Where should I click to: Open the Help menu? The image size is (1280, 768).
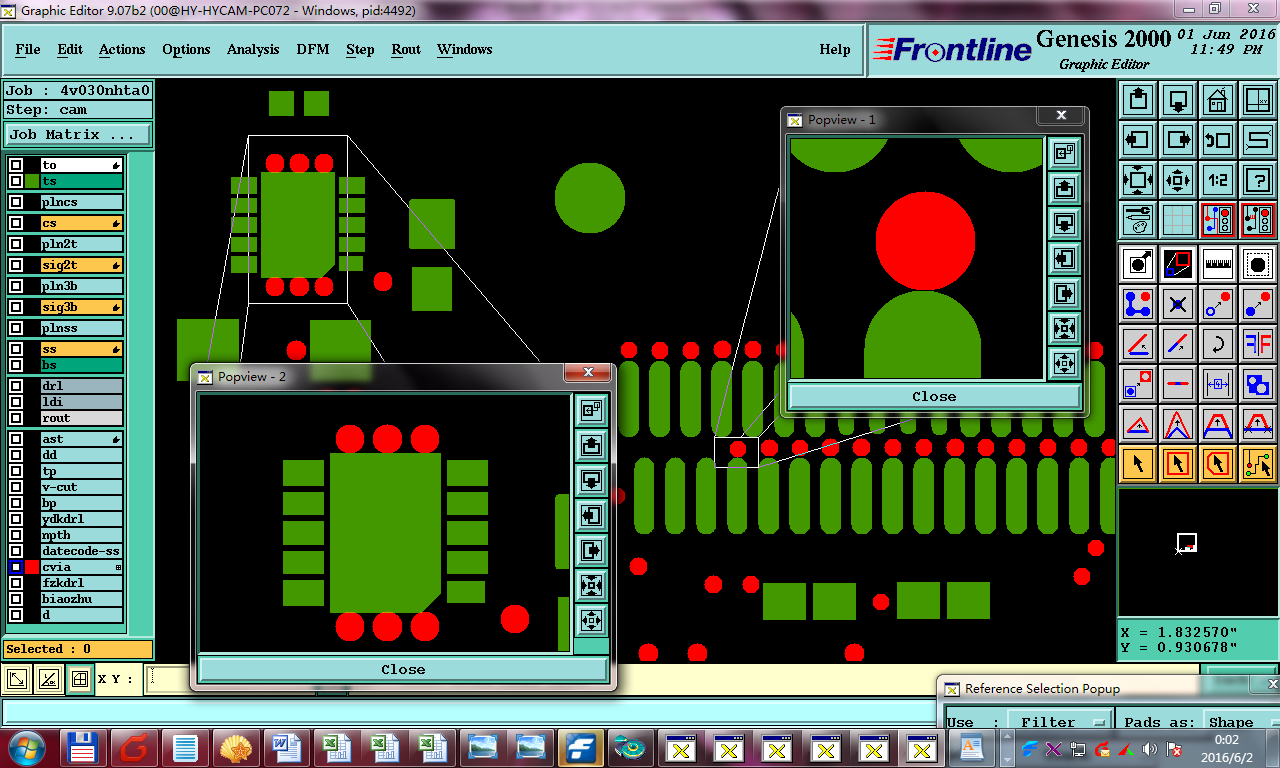835,49
